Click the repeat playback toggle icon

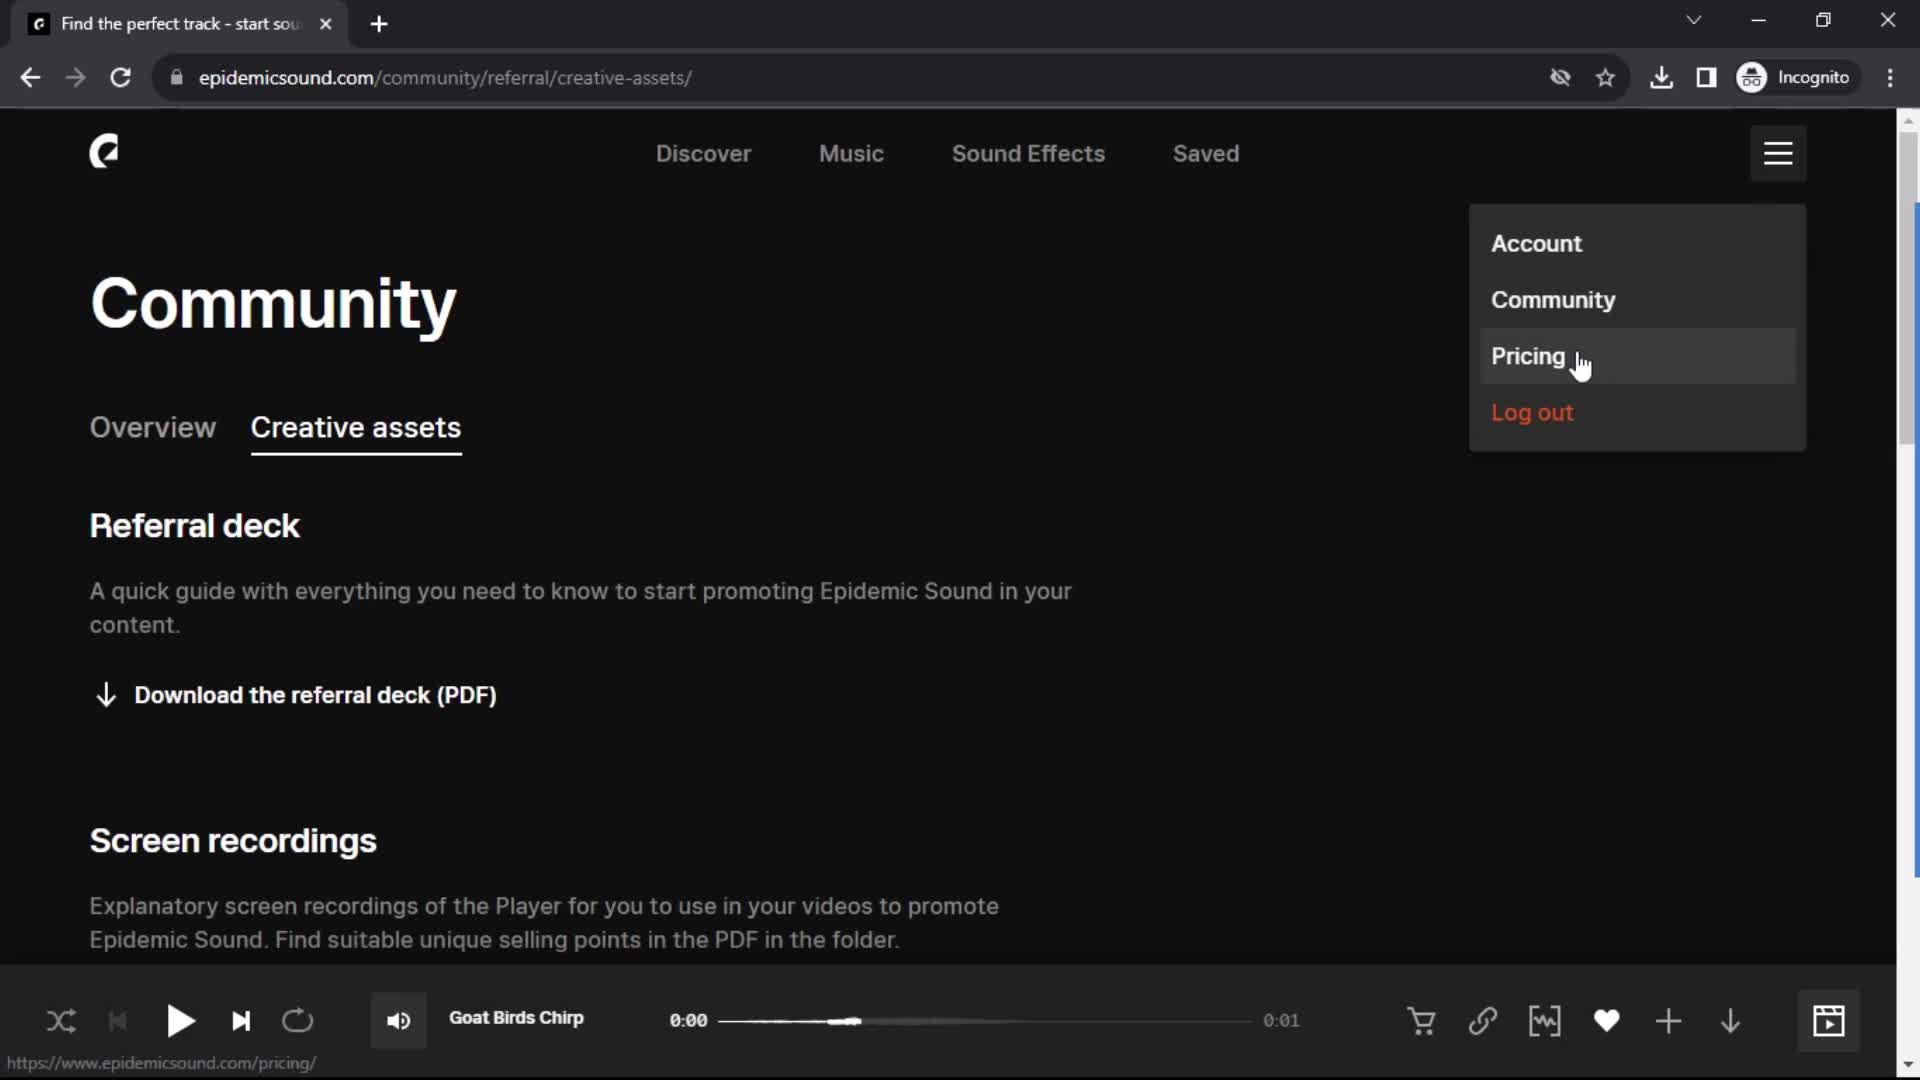pos(297,1021)
